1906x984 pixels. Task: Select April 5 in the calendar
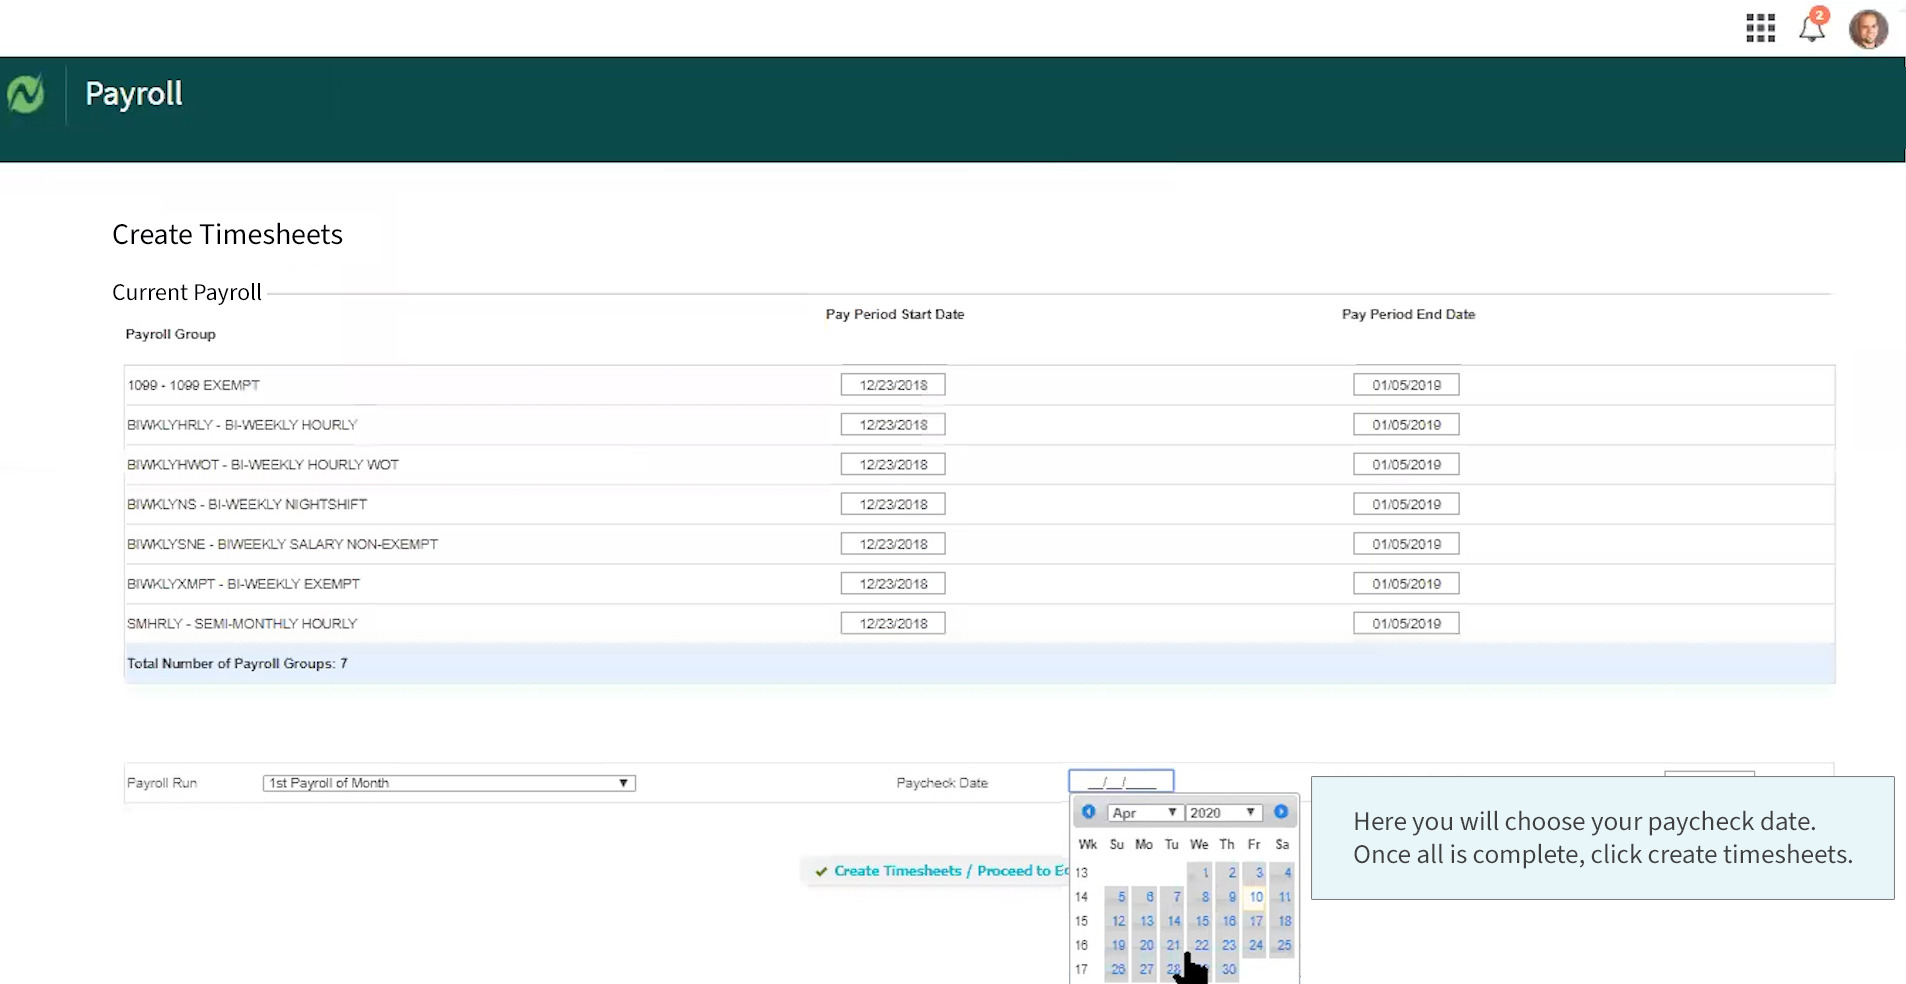1117,897
